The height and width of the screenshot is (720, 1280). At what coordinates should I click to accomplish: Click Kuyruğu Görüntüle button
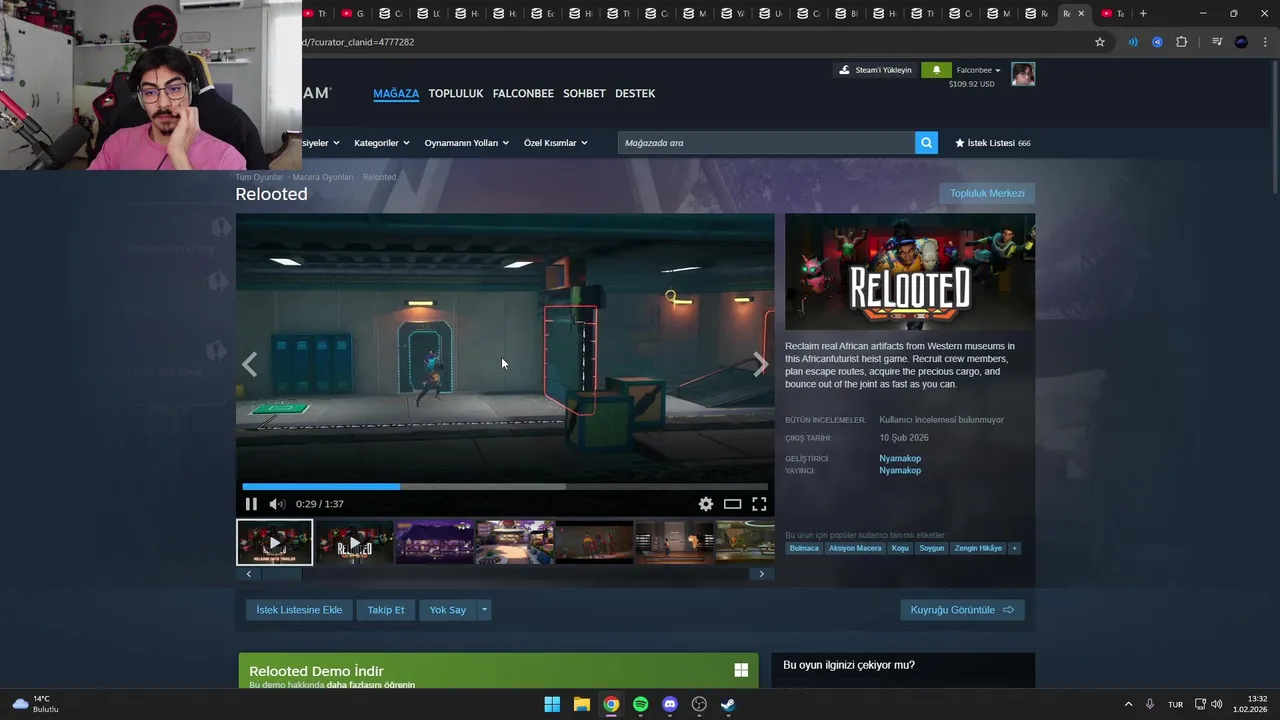962,610
